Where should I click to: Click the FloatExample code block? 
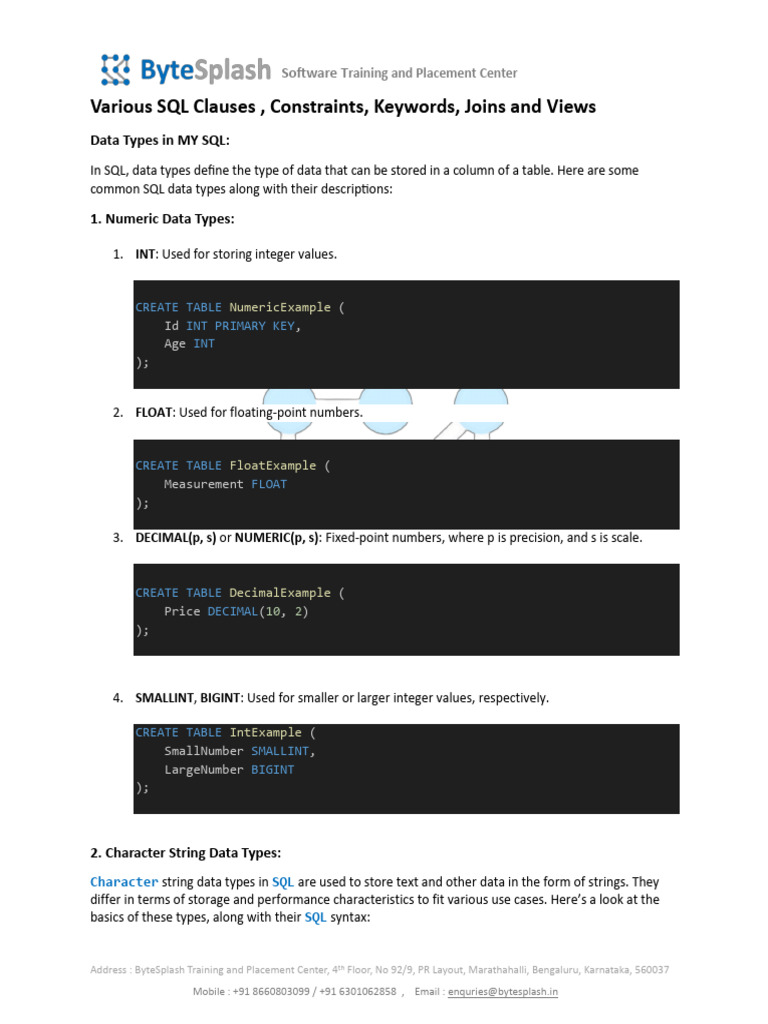(x=406, y=484)
